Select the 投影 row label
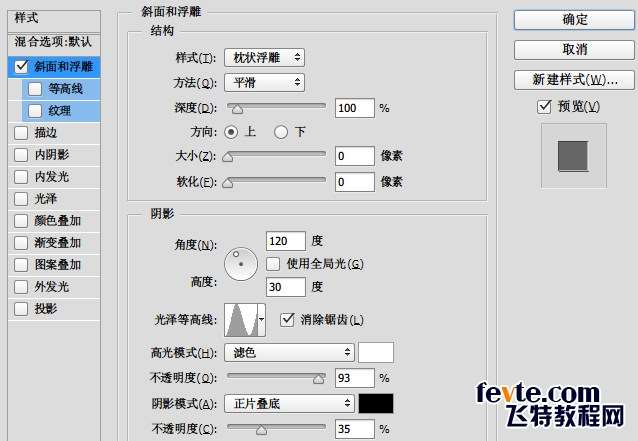 point(46,308)
